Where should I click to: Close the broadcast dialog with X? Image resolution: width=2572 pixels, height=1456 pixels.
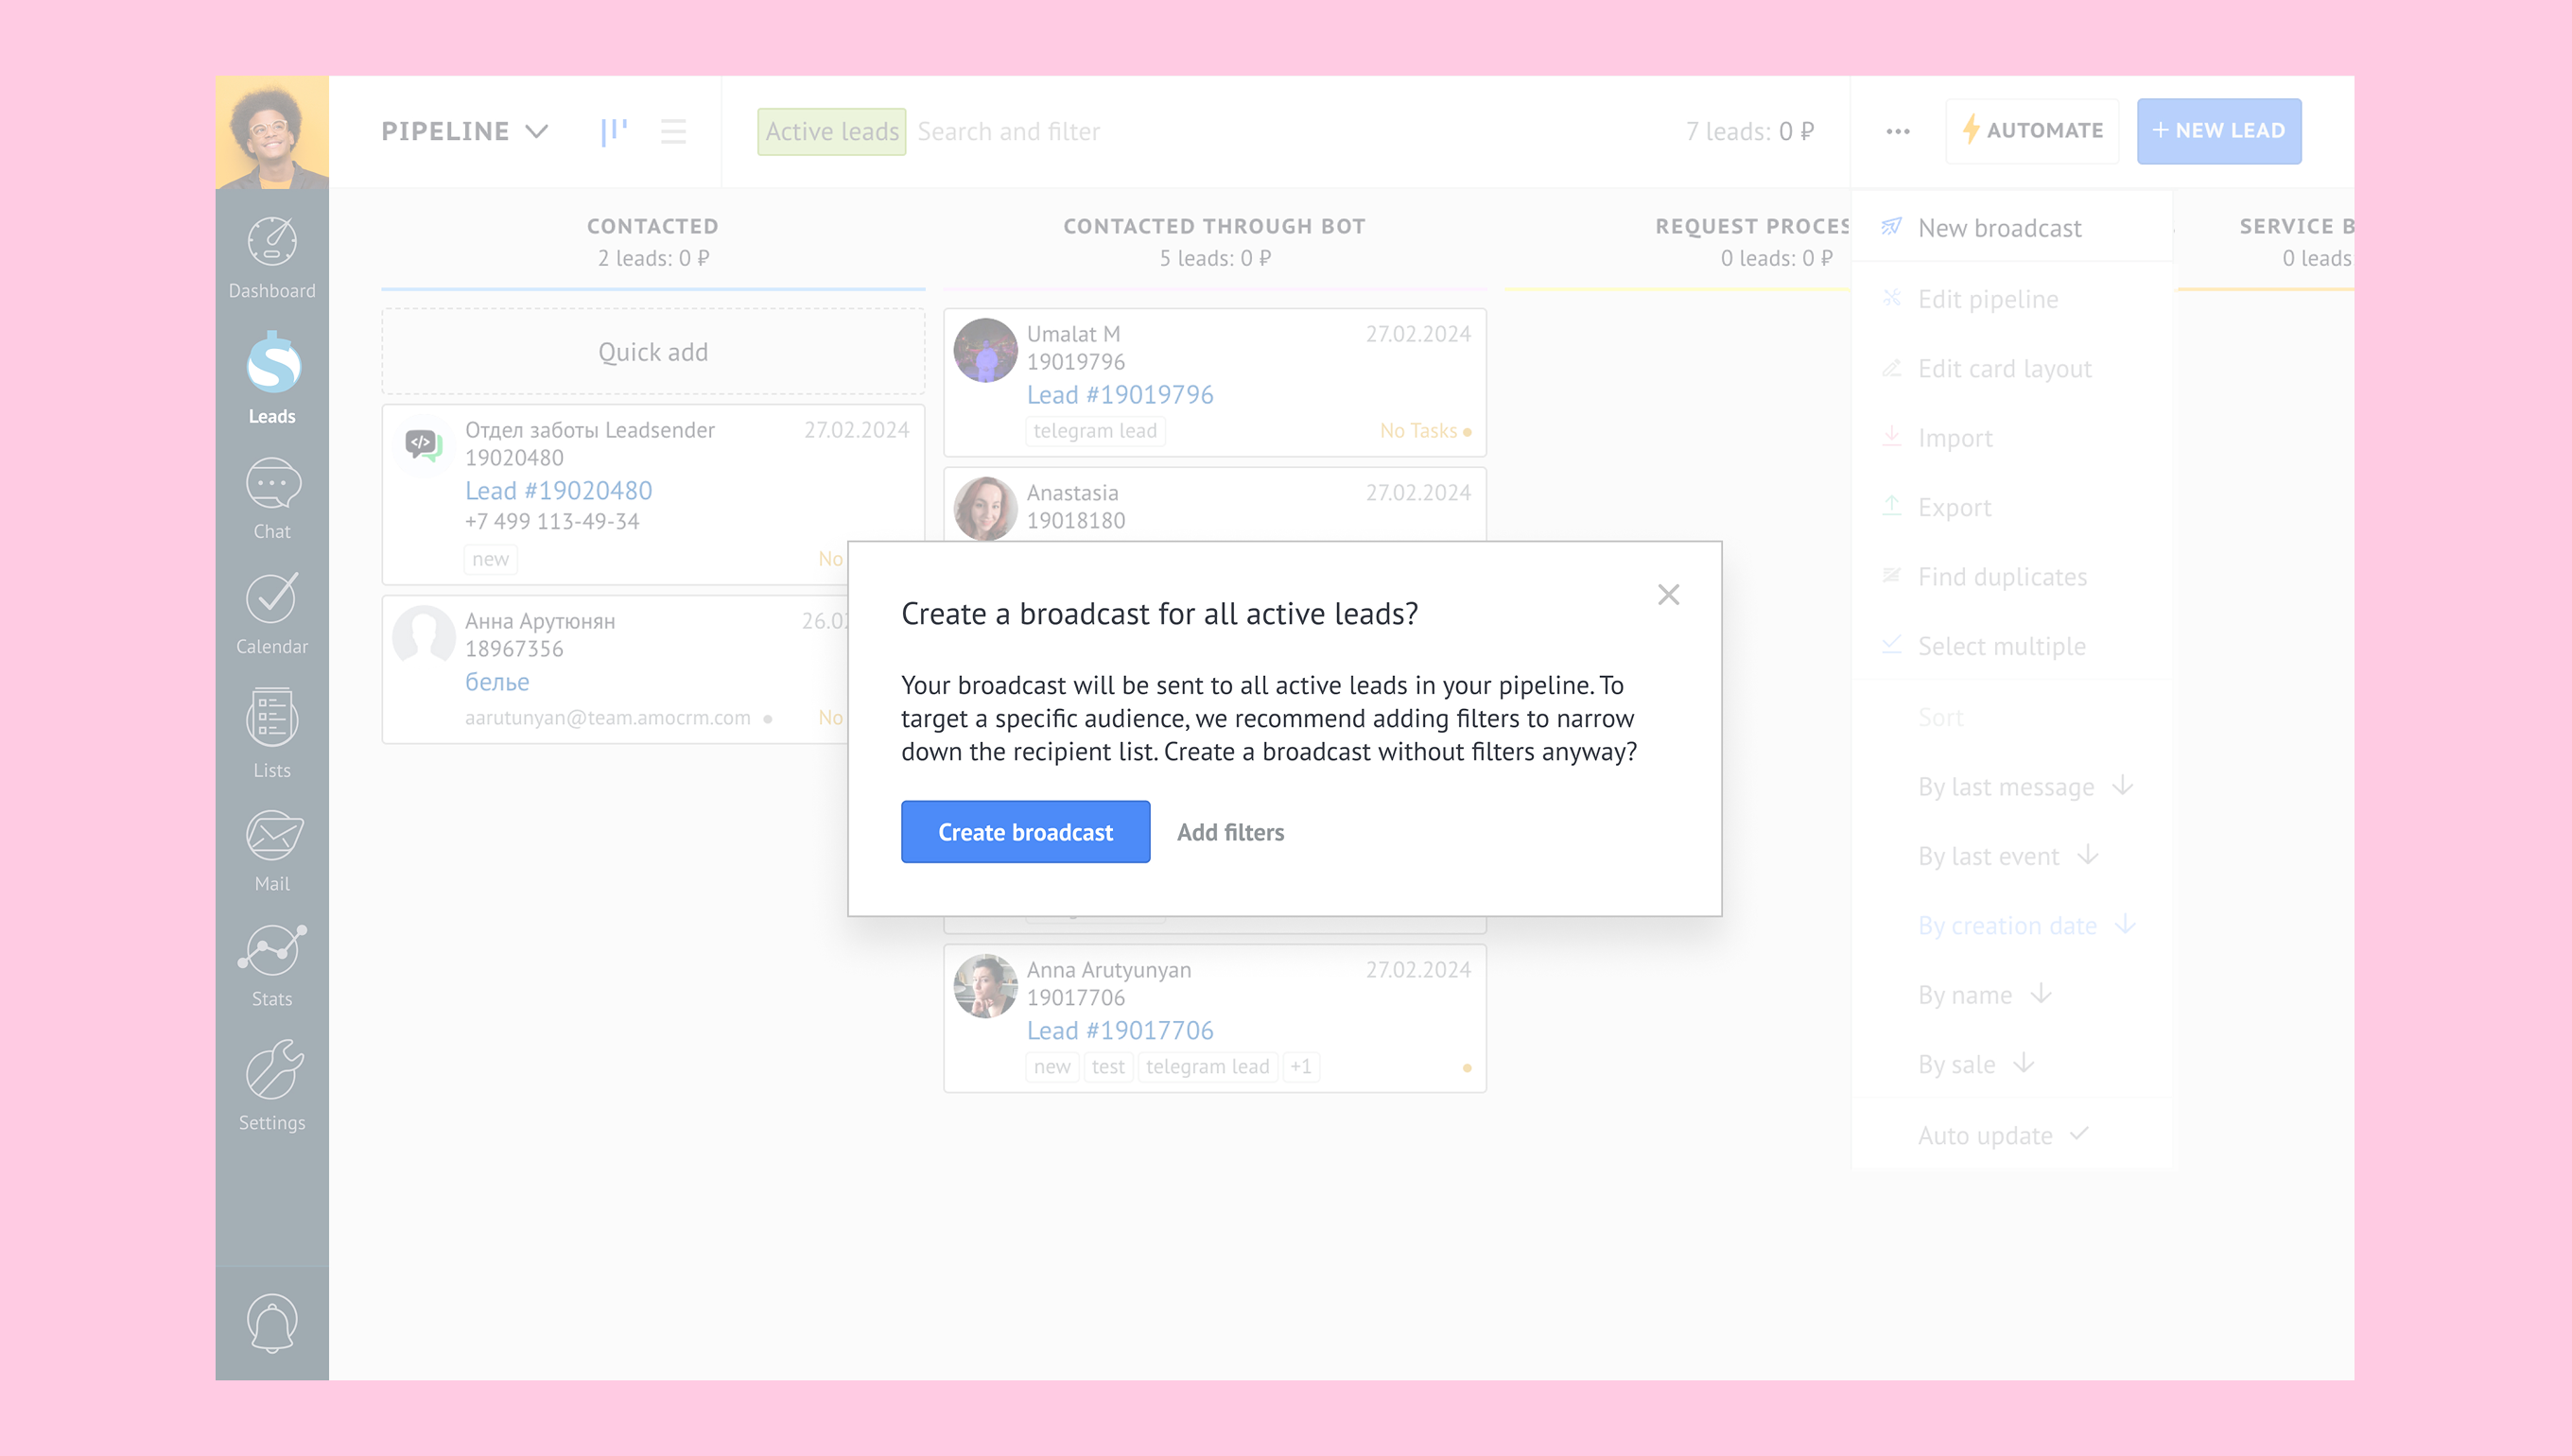click(x=1668, y=595)
